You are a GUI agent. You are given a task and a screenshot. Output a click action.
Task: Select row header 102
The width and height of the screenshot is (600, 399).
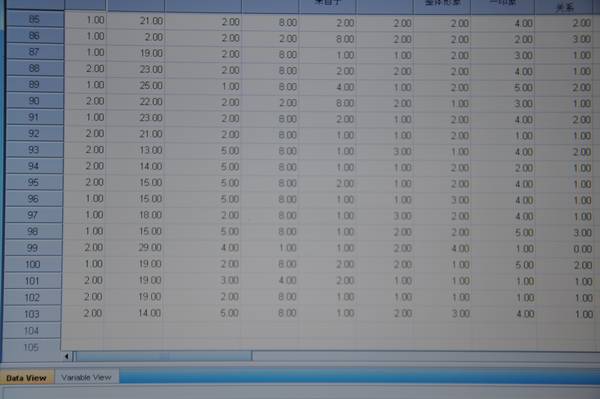pyautogui.click(x=33, y=297)
